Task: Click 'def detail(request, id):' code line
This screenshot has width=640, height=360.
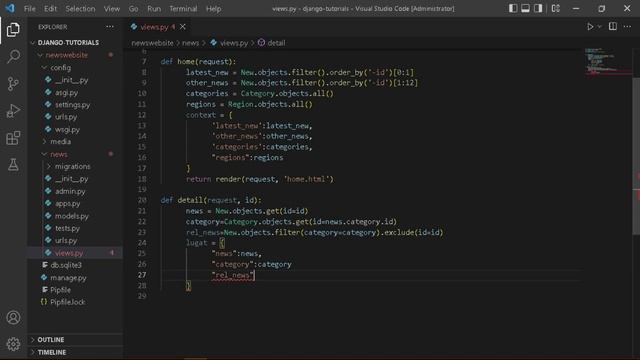Action: (211, 200)
